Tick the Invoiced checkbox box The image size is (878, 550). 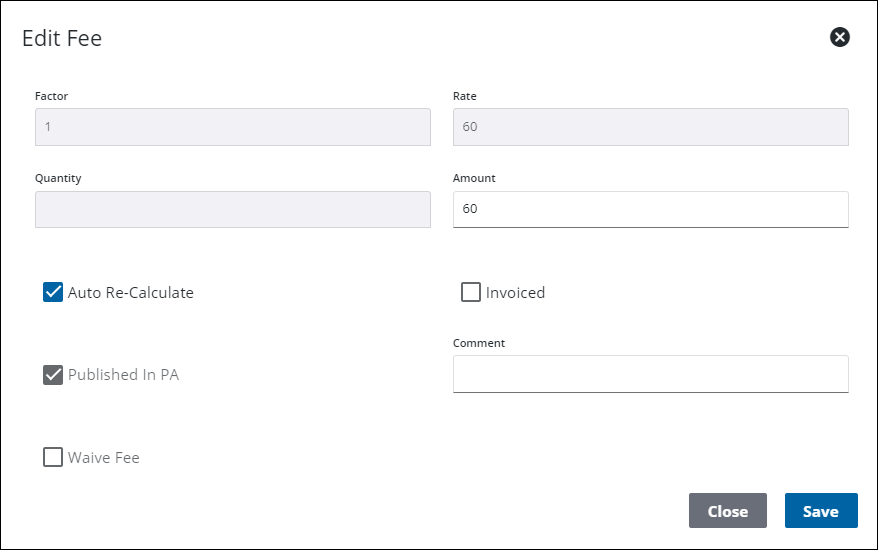(470, 292)
